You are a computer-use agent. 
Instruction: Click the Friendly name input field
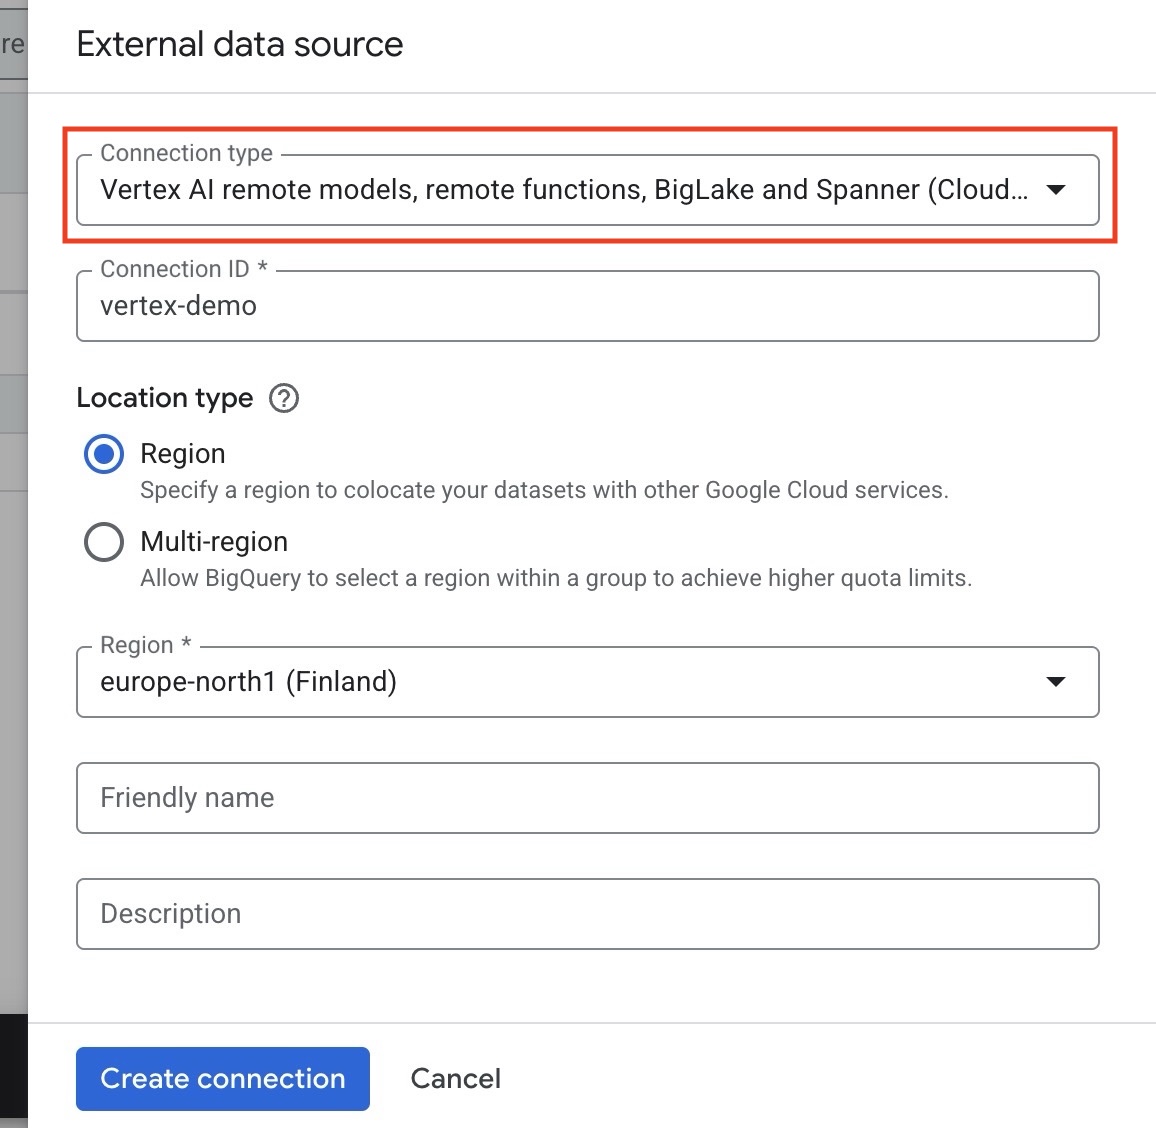click(x=587, y=798)
